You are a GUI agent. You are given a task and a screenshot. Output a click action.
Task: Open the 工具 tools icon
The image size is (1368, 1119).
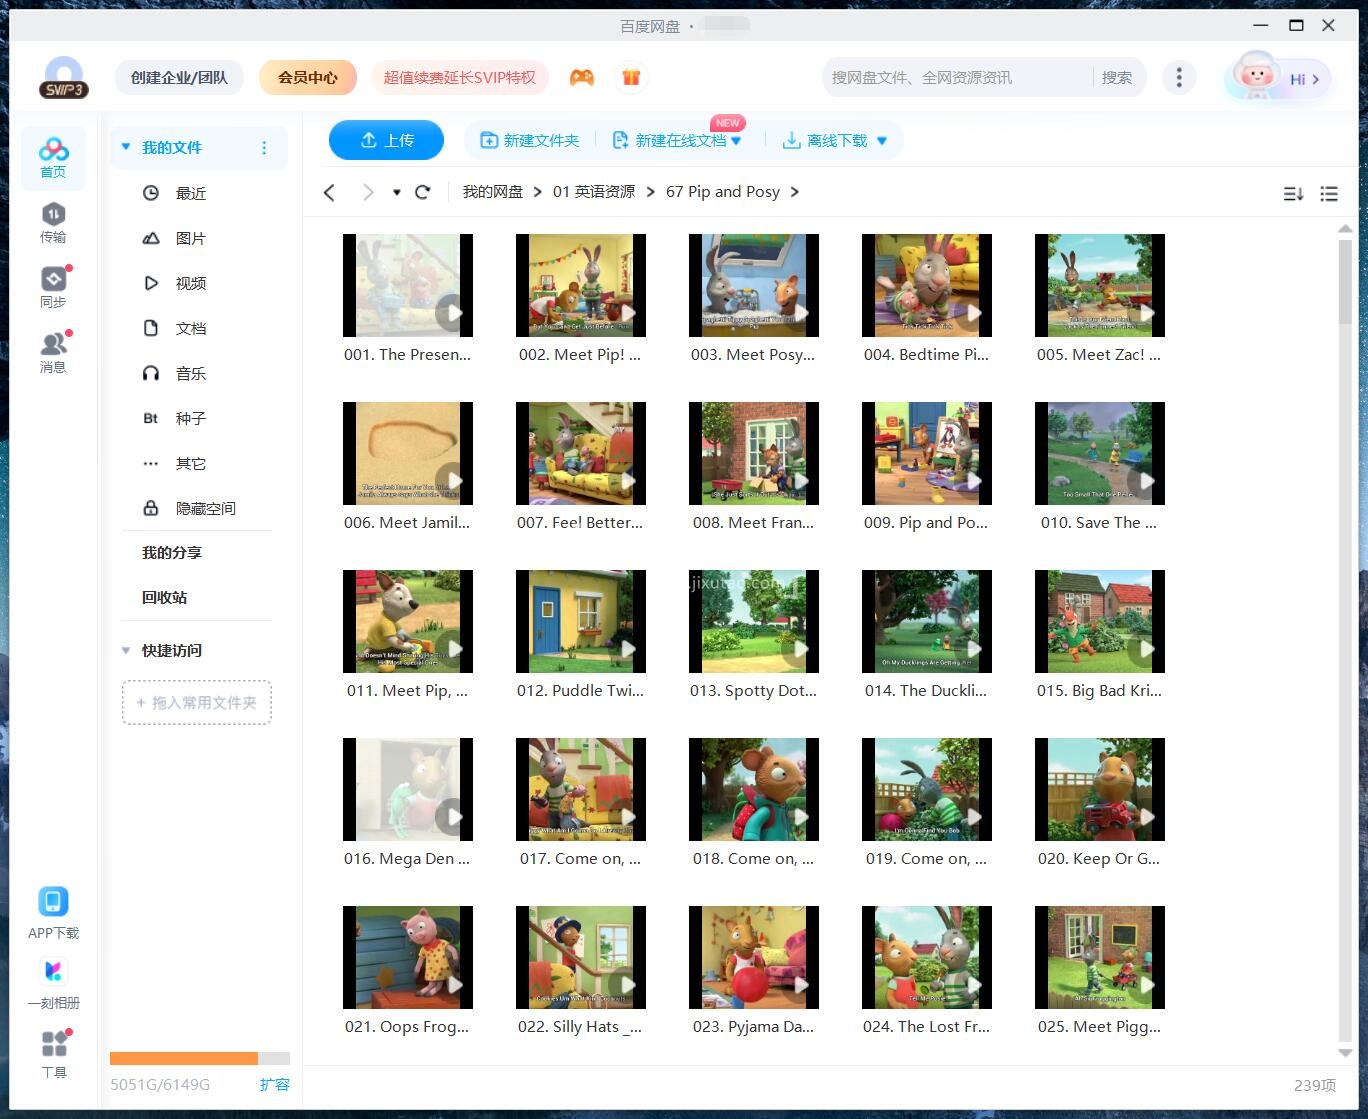(53, 1054)
